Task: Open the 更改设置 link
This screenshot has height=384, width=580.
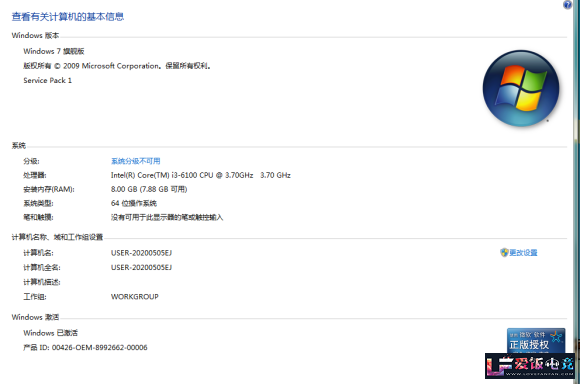Action: (523, 253)
